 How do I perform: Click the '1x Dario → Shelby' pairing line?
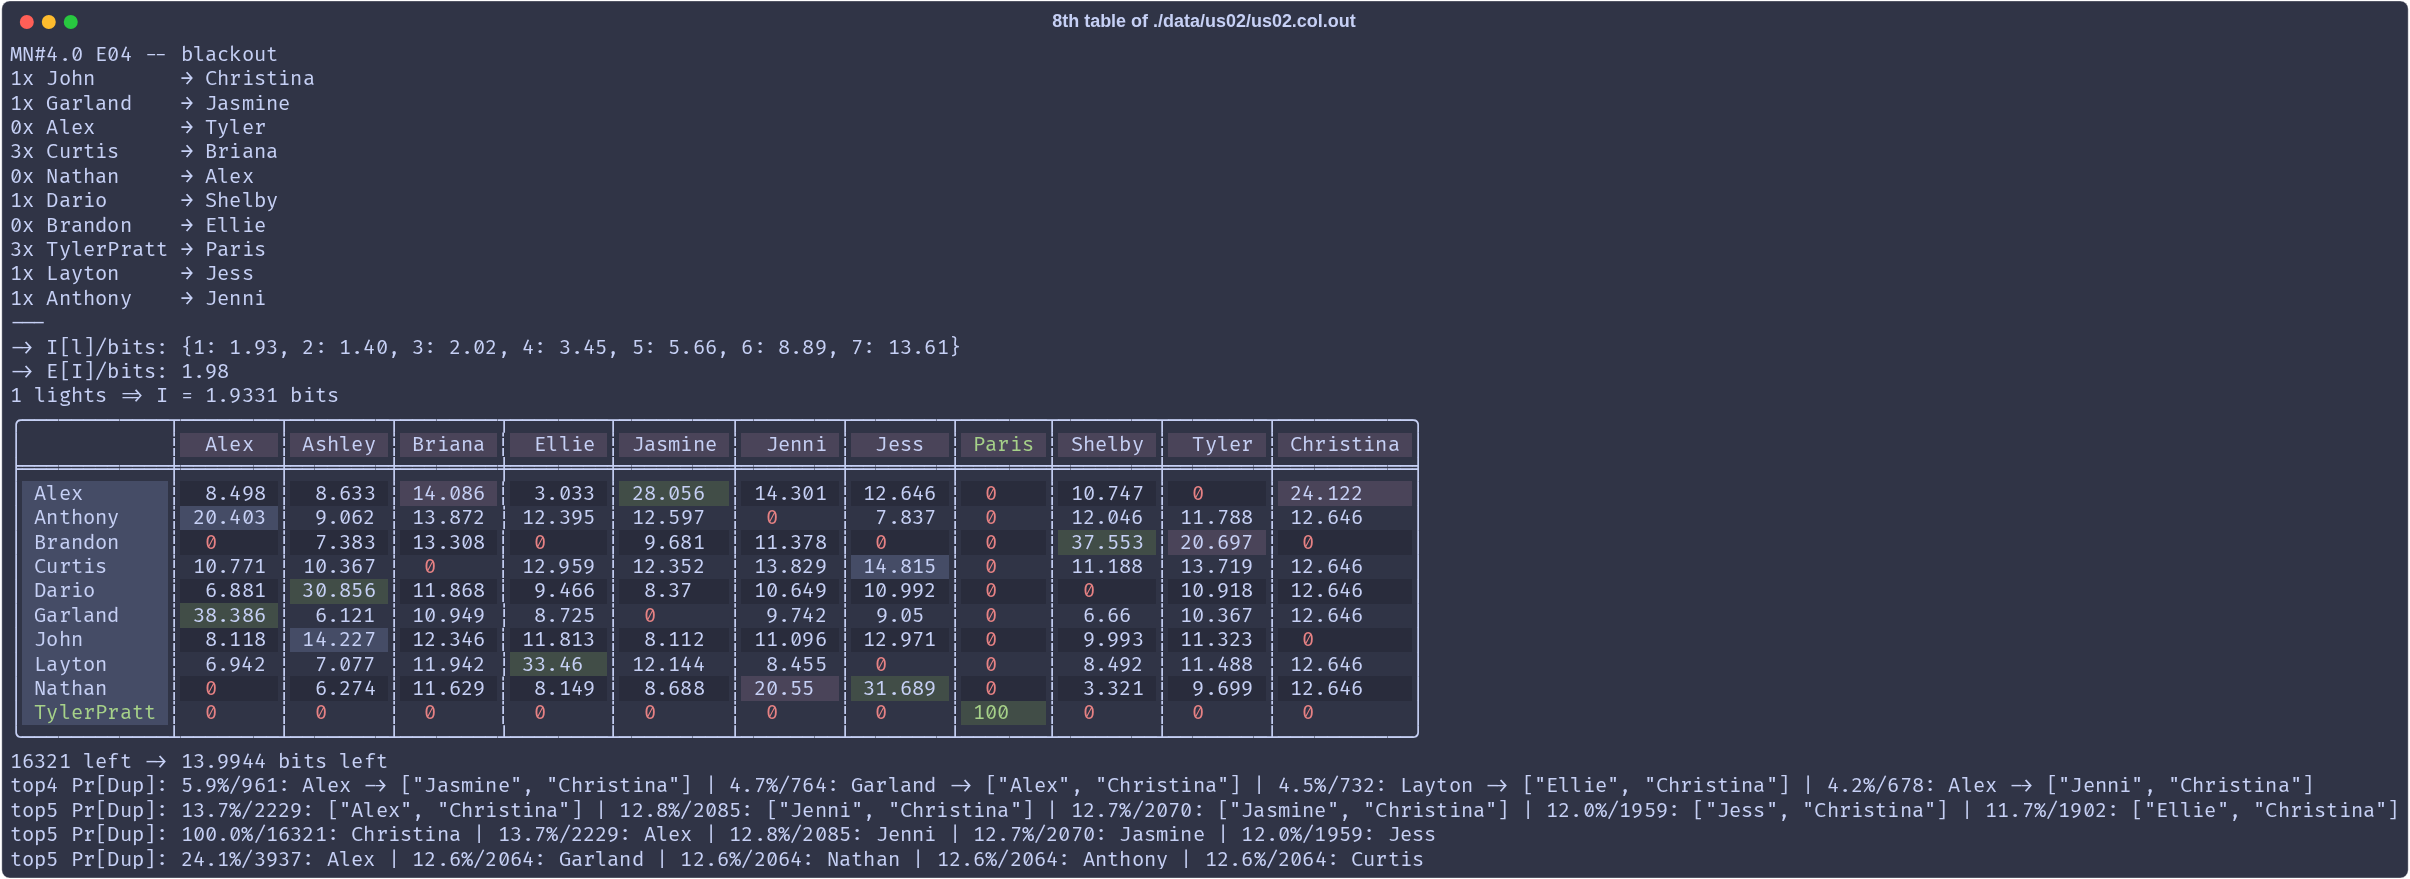144,200
